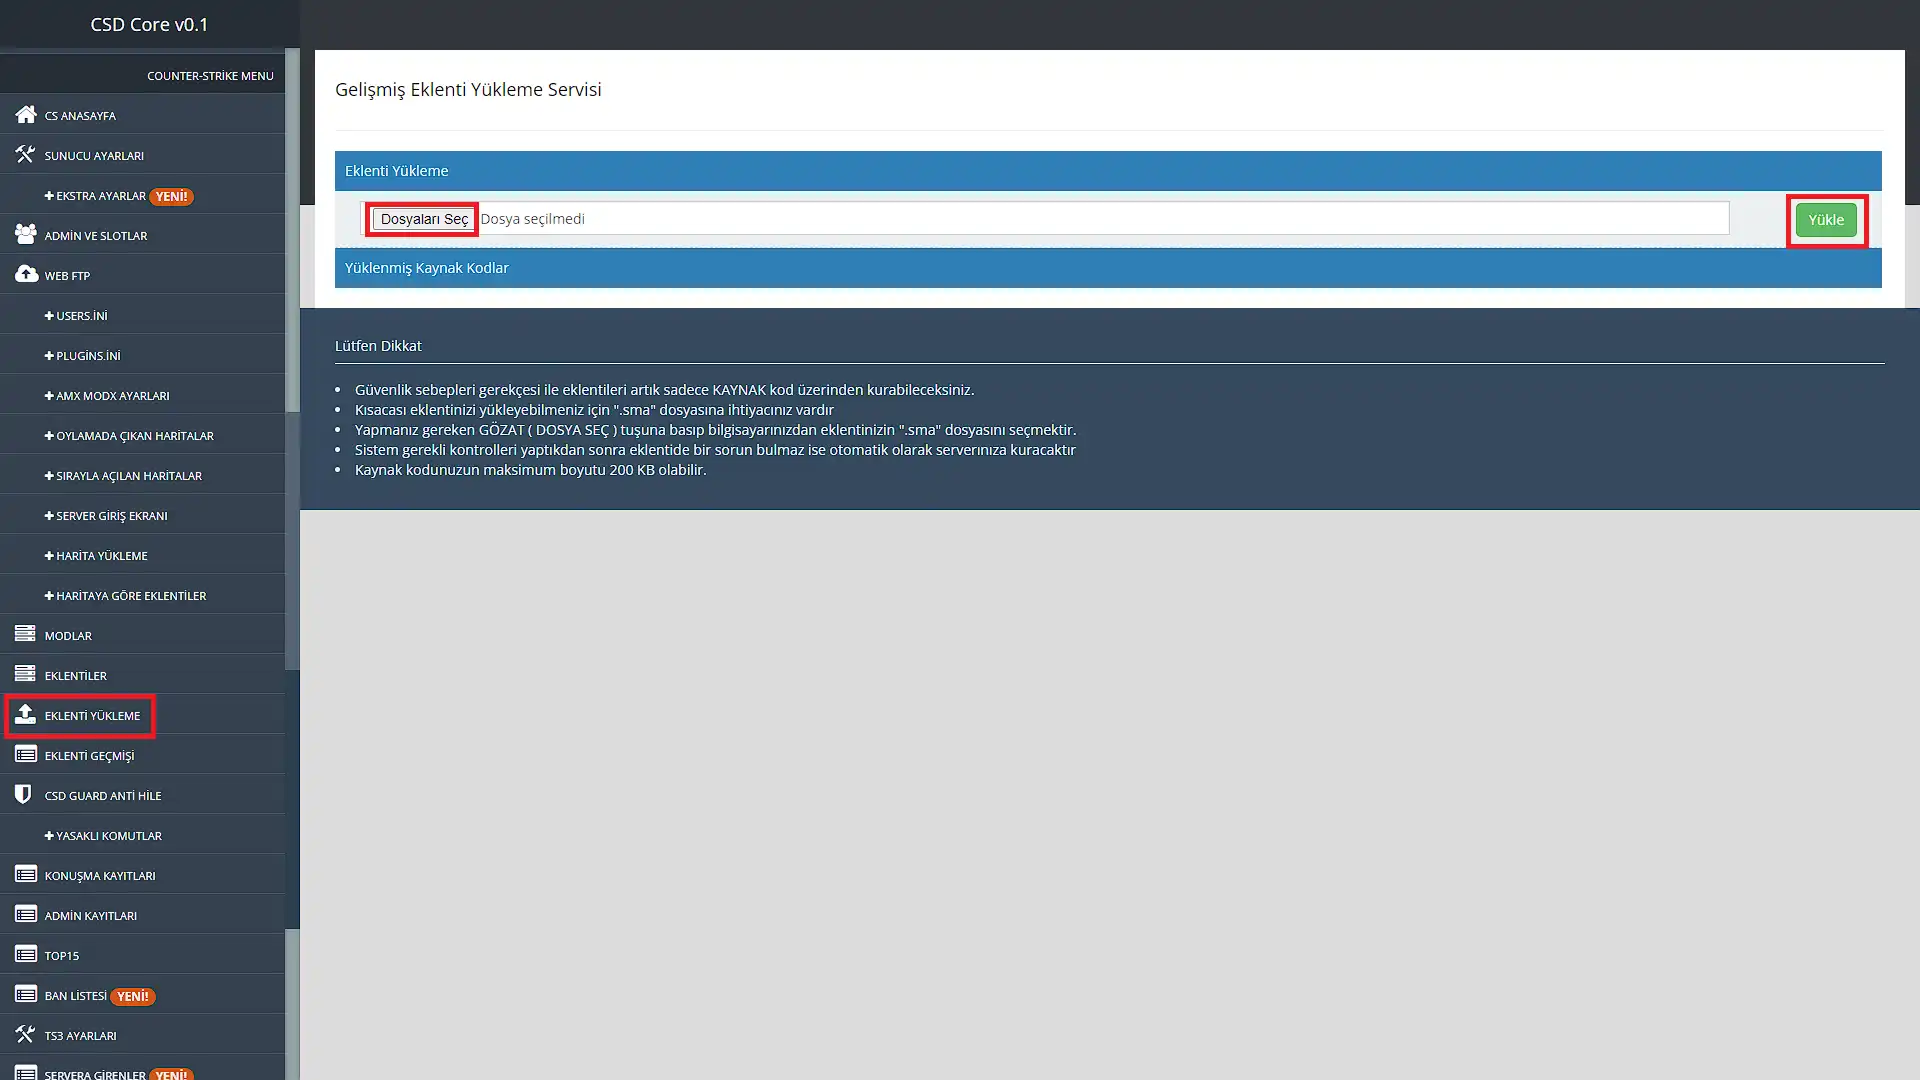Viewport: 1920px width, 1080px height.
Task: Click the Modlar server icon
Action: pyautogui.click(x=26, y=634)
